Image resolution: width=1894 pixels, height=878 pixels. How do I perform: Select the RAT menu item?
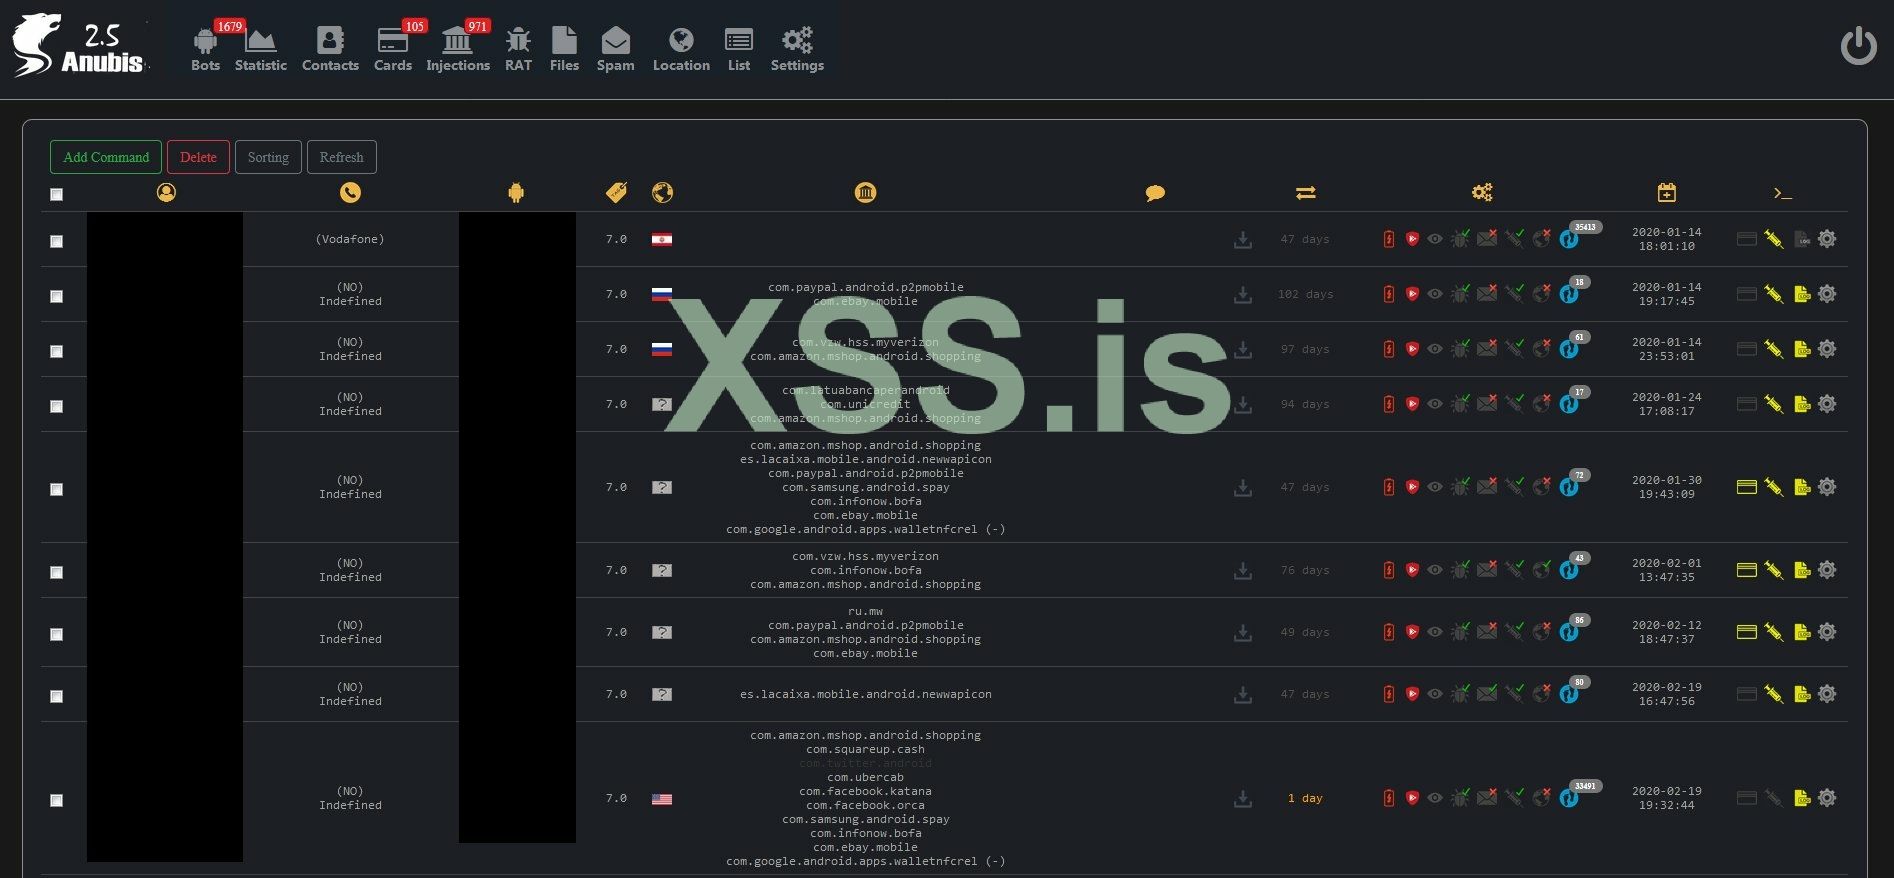tap(518, 49)
